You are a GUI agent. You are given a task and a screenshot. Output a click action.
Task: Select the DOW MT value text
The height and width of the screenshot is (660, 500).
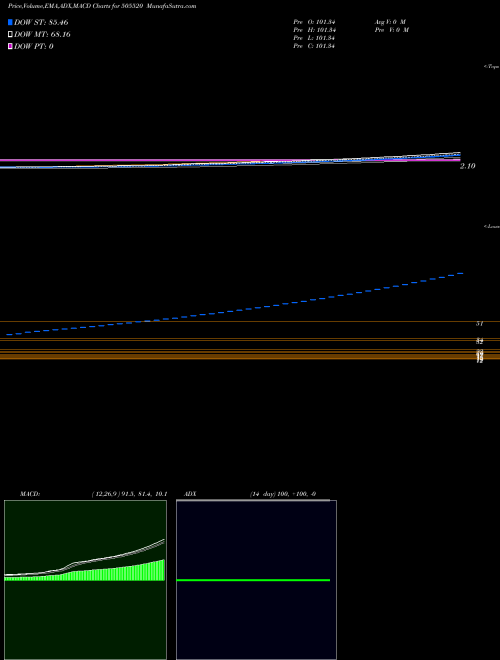pos(42,35)
